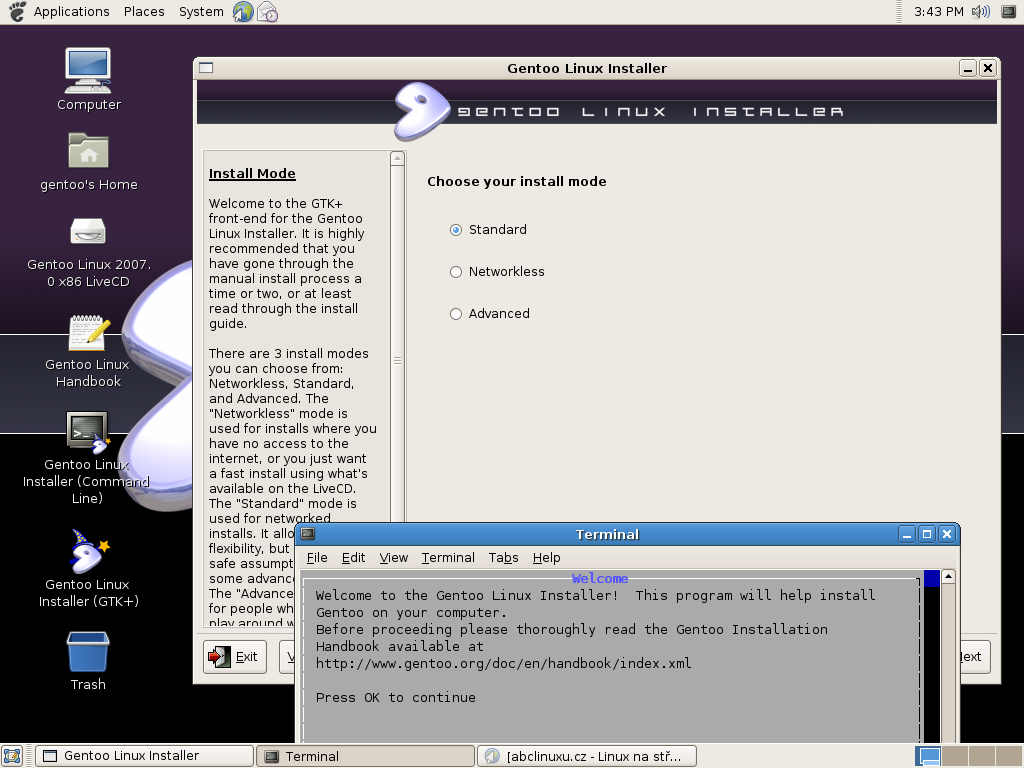Click the "Choose your install mode" heading
Viewport: 1024px width, 768px height.
517,182
